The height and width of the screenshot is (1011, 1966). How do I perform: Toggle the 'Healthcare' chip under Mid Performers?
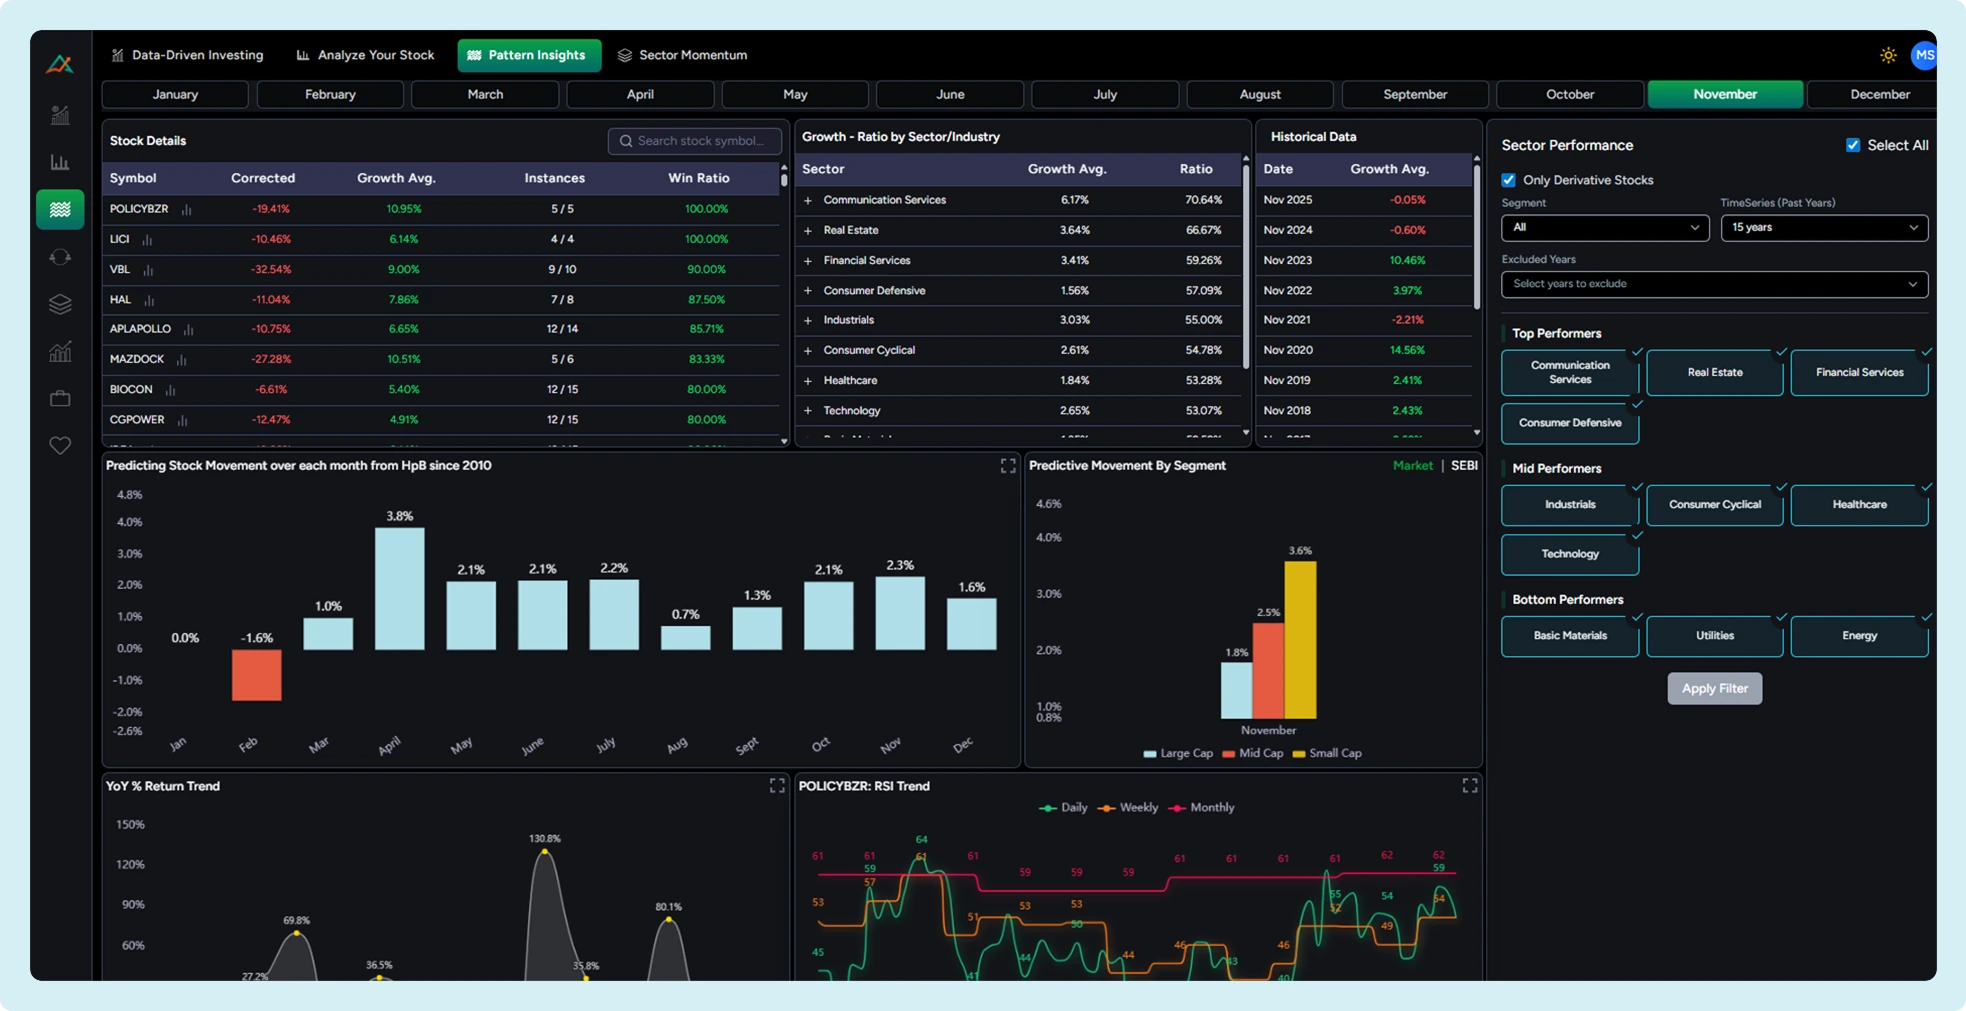point(1859,505)
